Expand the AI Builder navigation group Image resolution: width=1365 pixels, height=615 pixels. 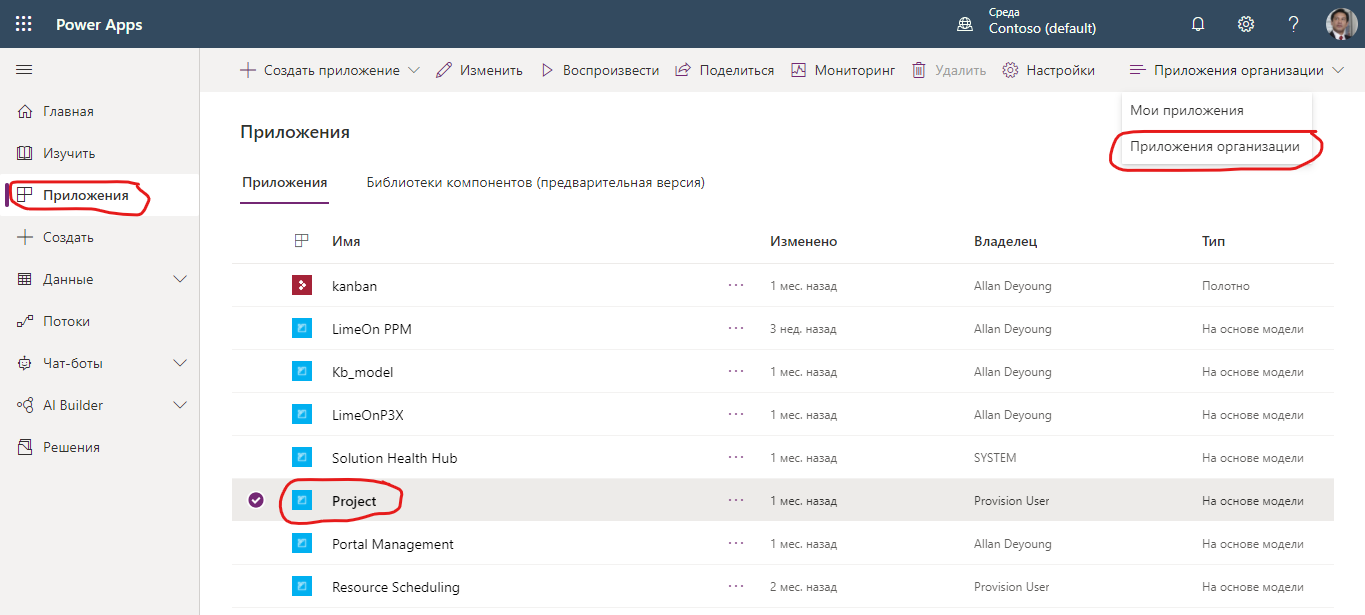(180, 405)
